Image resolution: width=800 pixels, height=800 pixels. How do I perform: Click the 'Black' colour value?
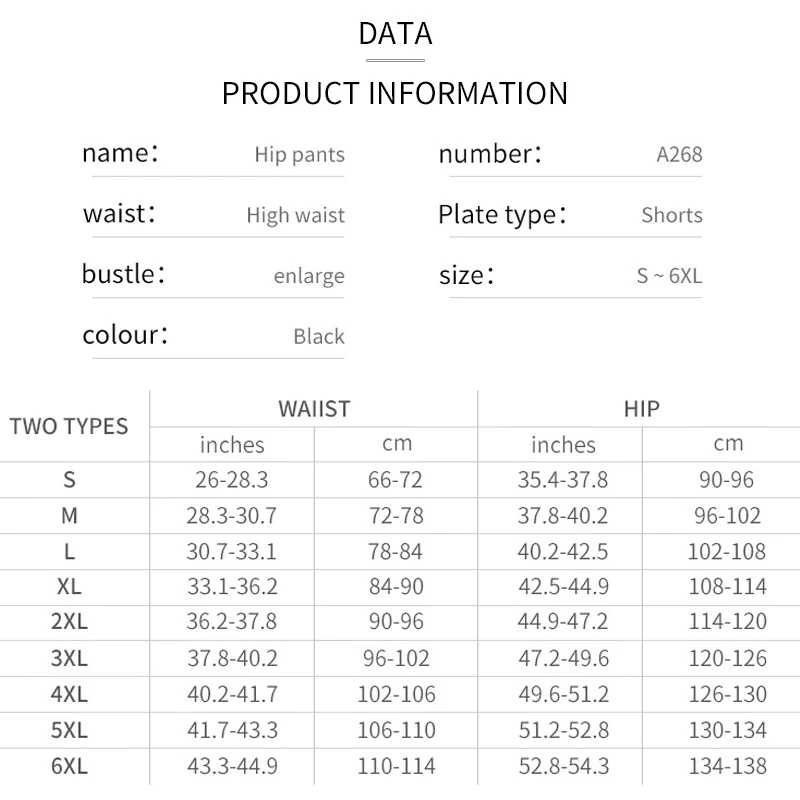[319, 336]
